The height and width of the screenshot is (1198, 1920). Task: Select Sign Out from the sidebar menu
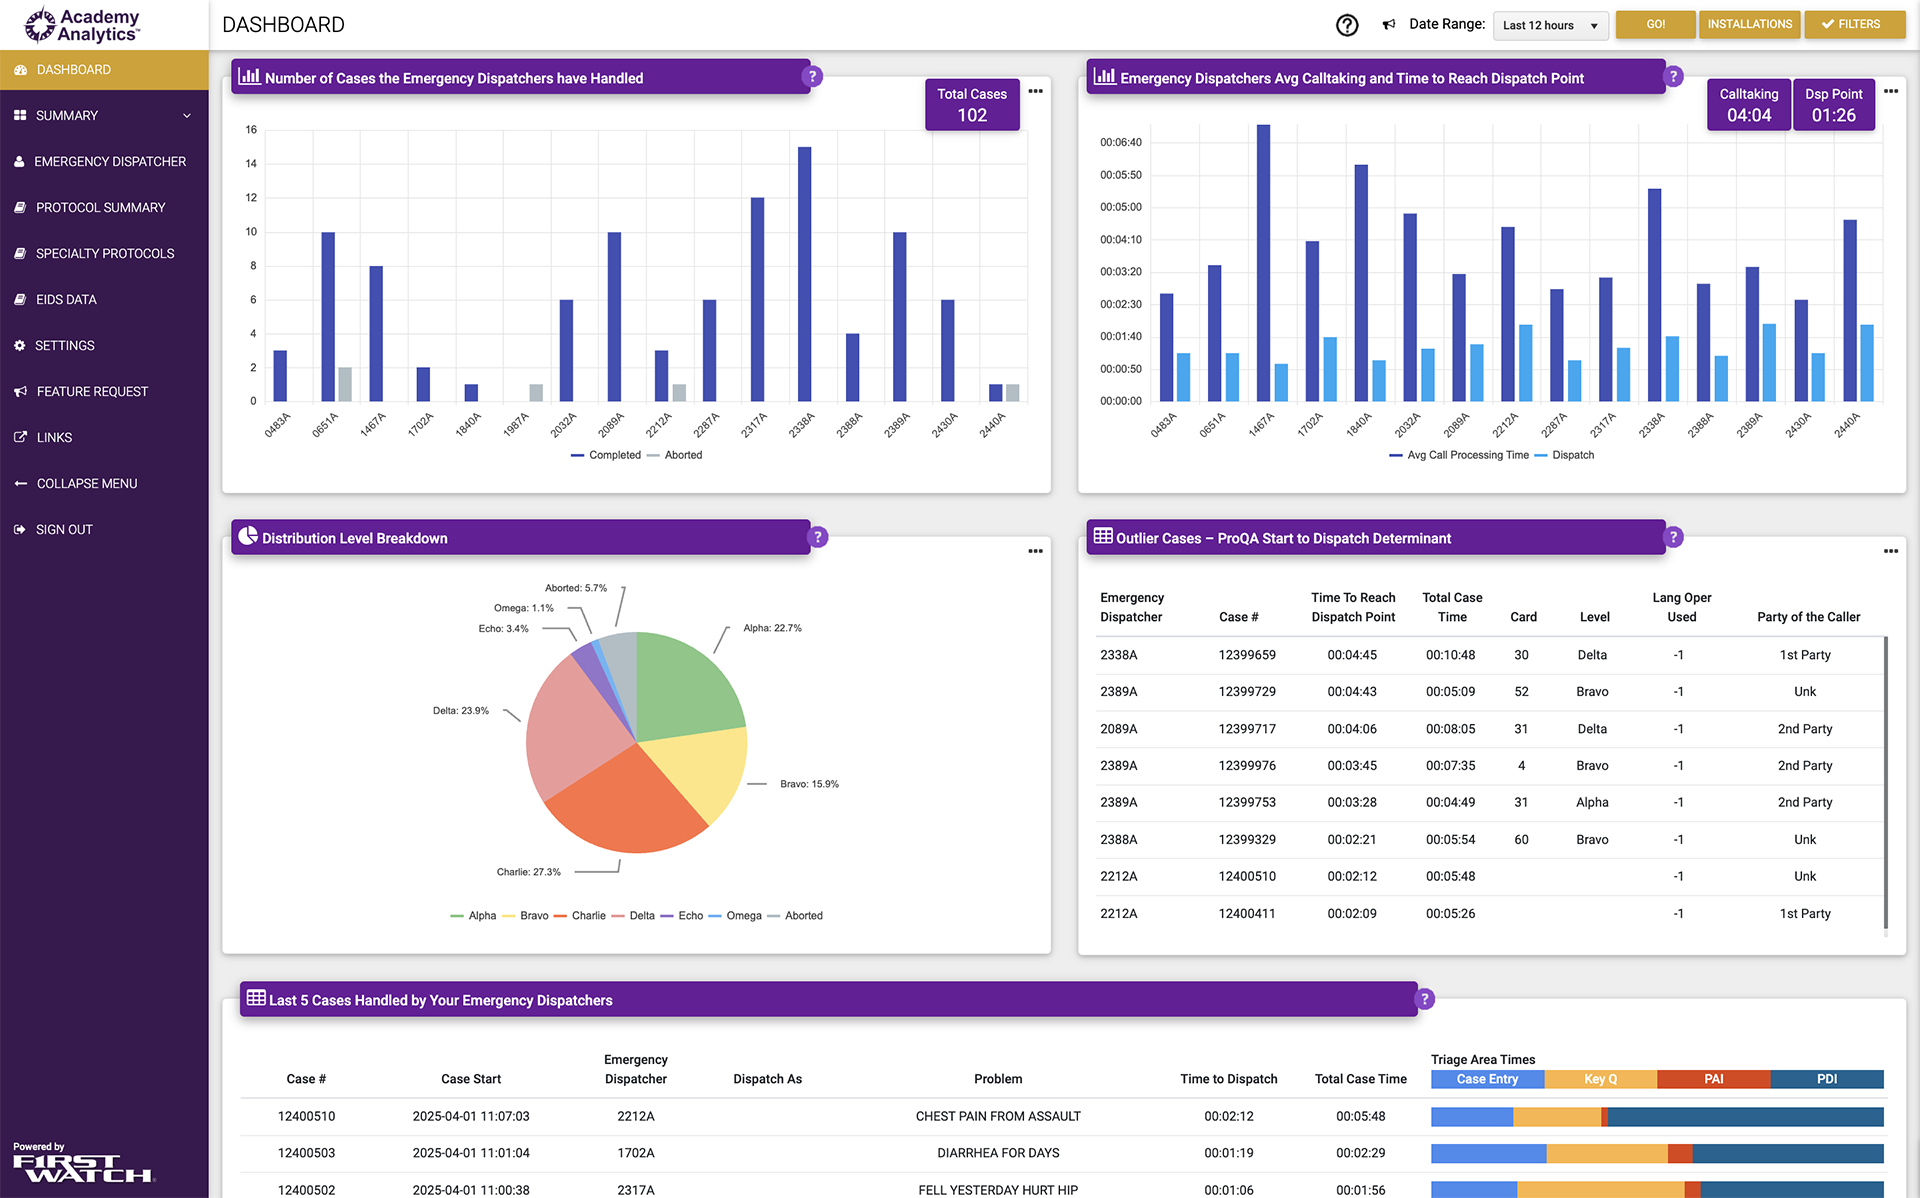tap(64, 529)
